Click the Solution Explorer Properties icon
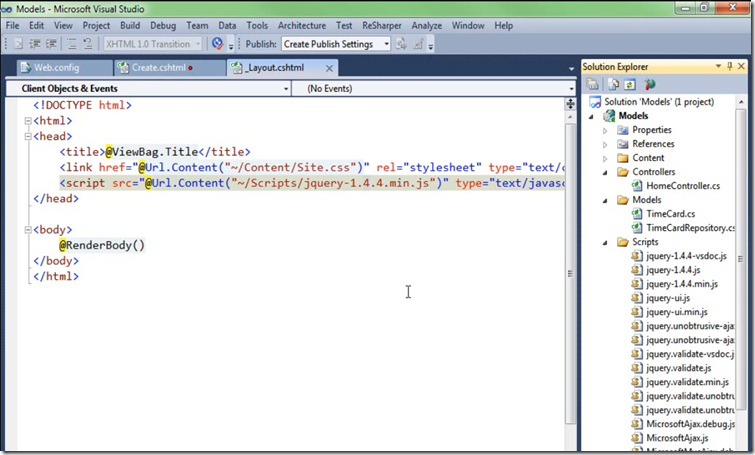 coord(592,84)
